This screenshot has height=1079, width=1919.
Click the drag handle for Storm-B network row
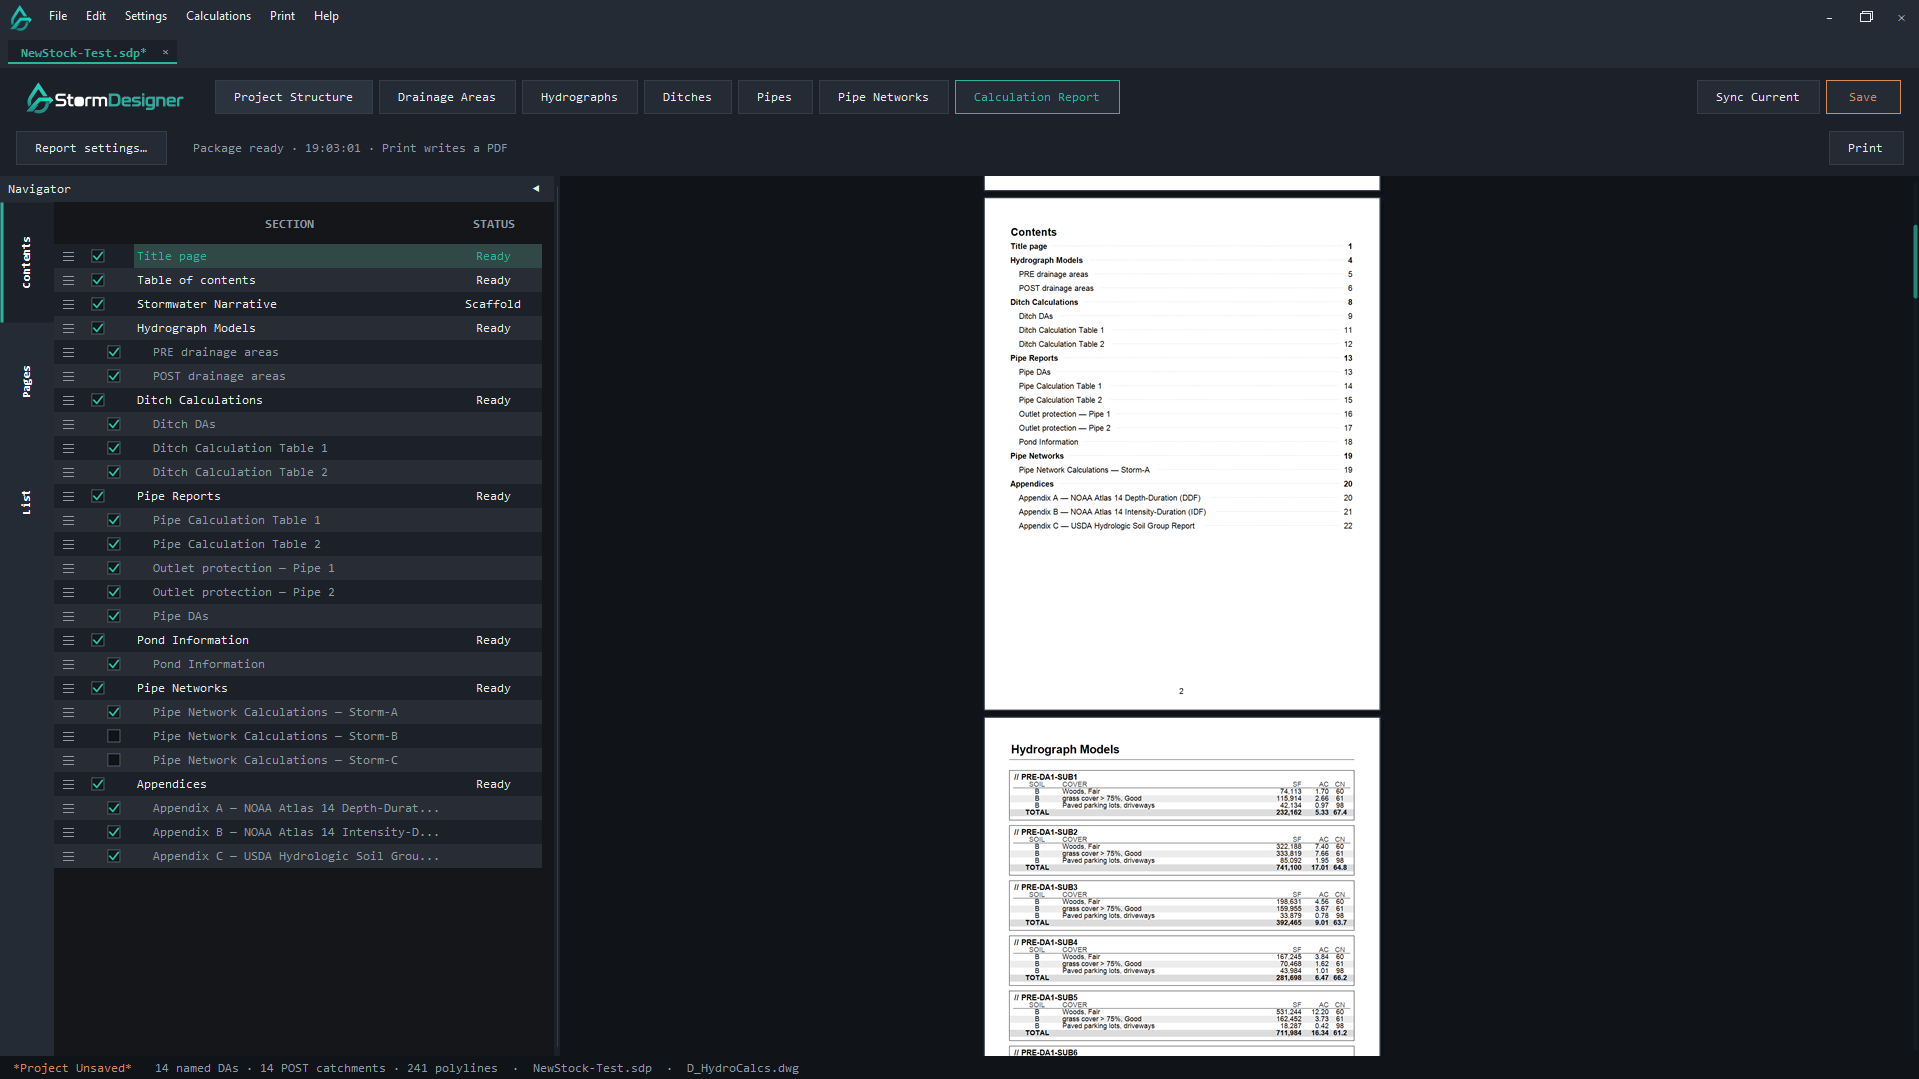(x=68, y=736)
